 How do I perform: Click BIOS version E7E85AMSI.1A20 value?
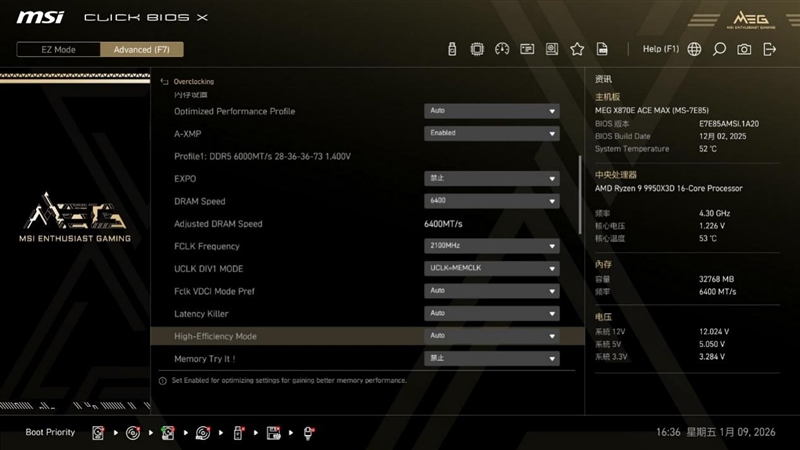coord(729,123)
